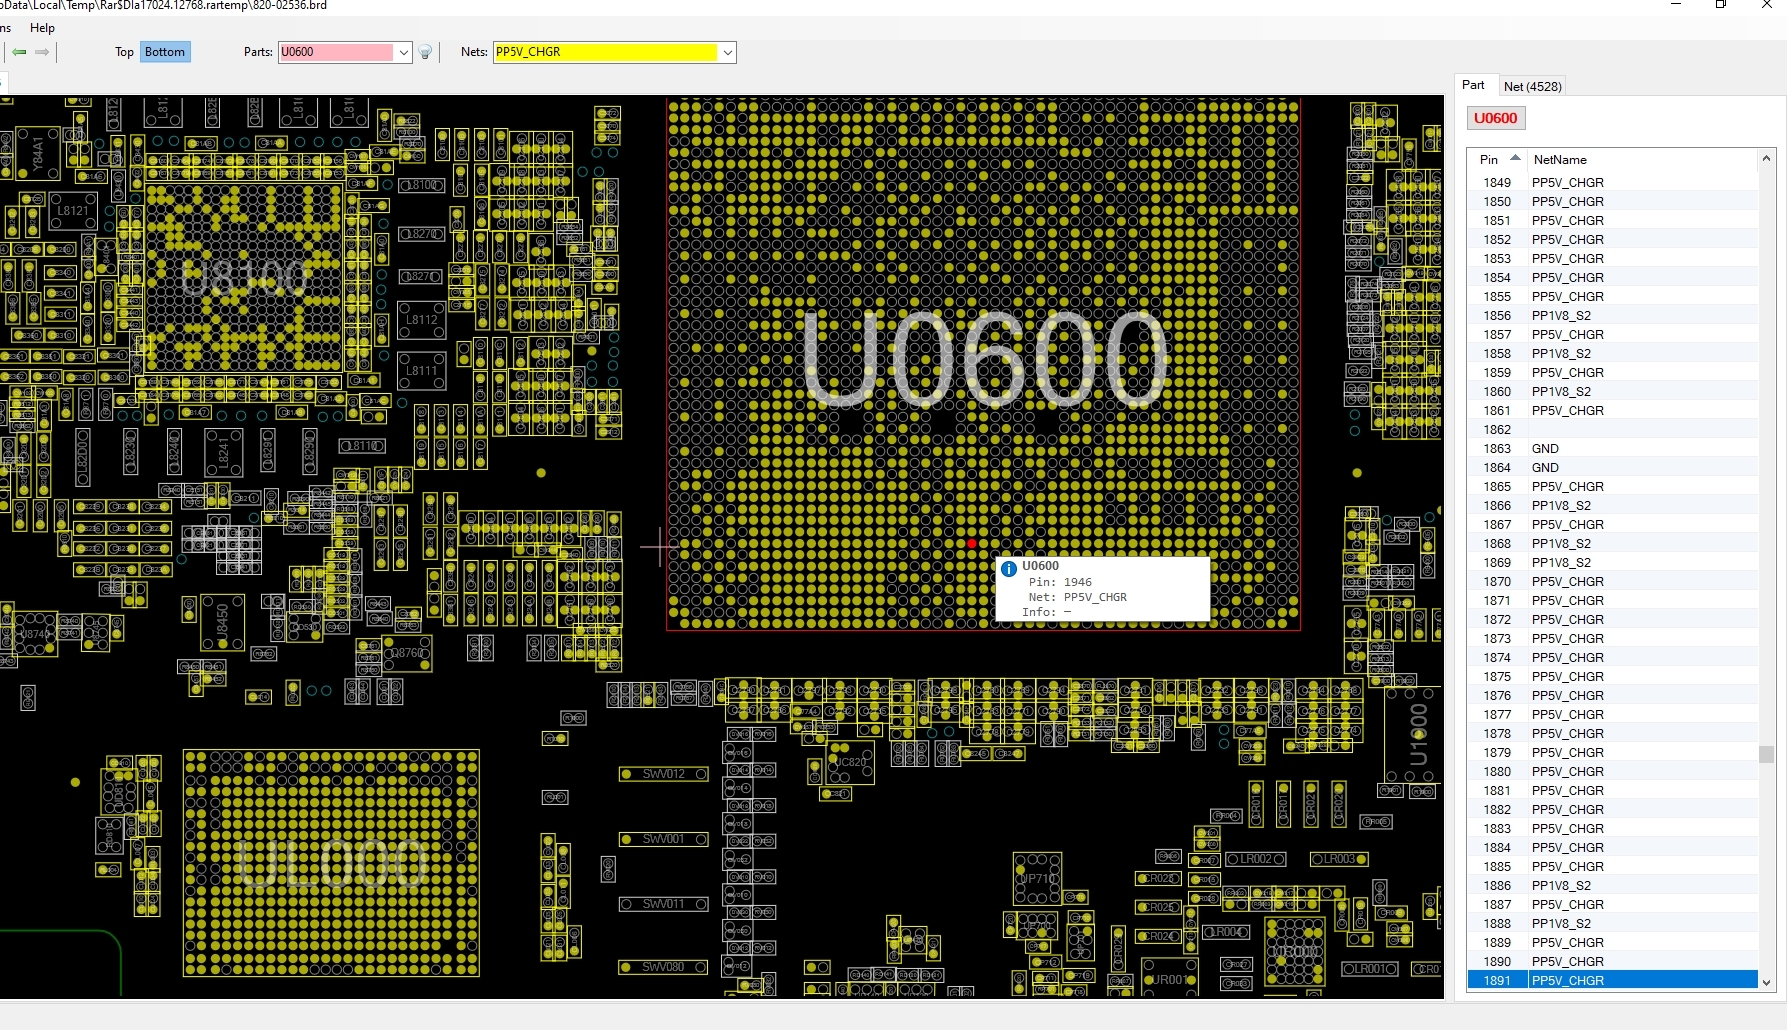Sort pin list by NetName column
Image resolution: width=1787 pixels, height=1030 pixels.
[1640, 159]
